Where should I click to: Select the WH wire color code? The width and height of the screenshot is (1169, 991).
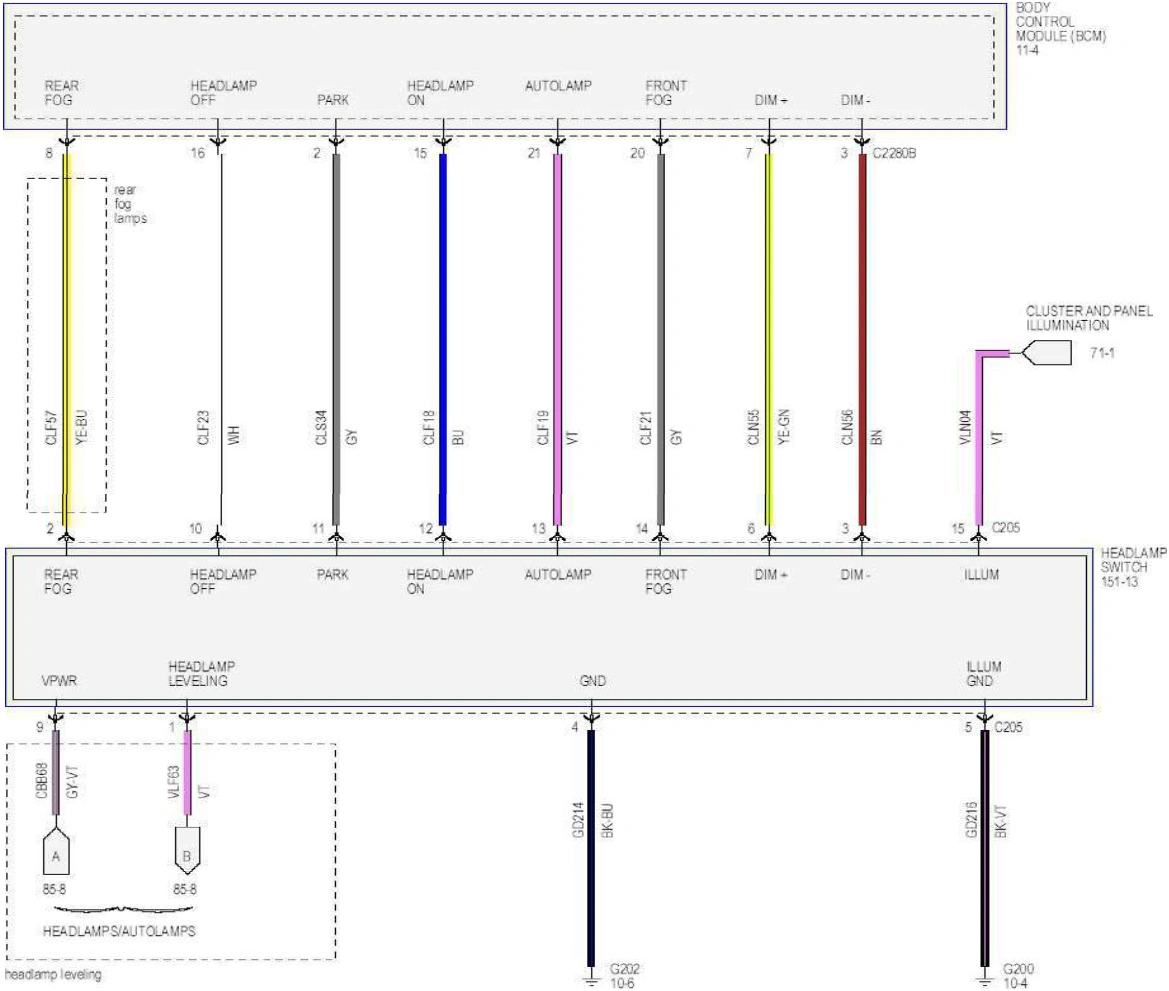pyautogui.click(x=233, y=435)
